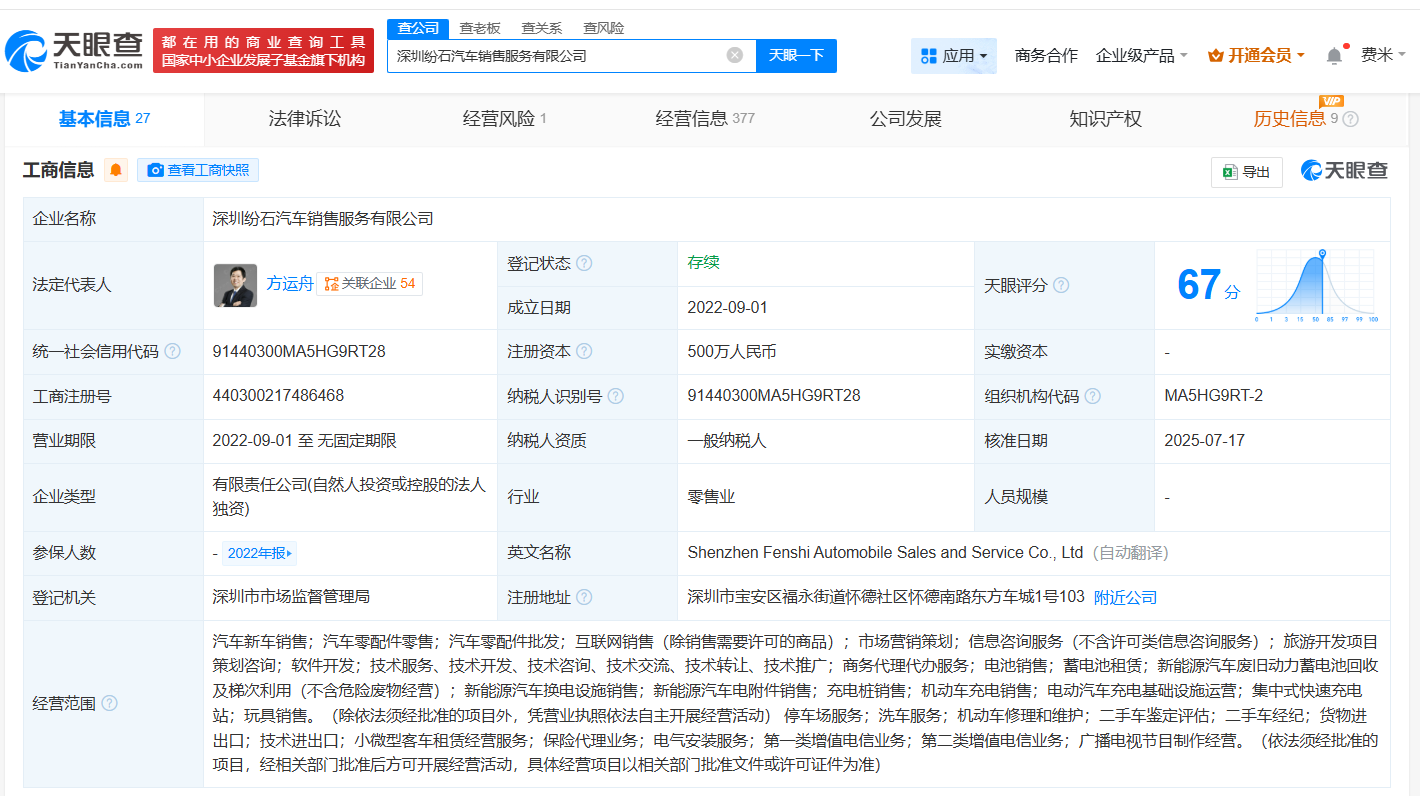
Task: Click the approval date 2025-07-17
Action: tap(1204, 440)
